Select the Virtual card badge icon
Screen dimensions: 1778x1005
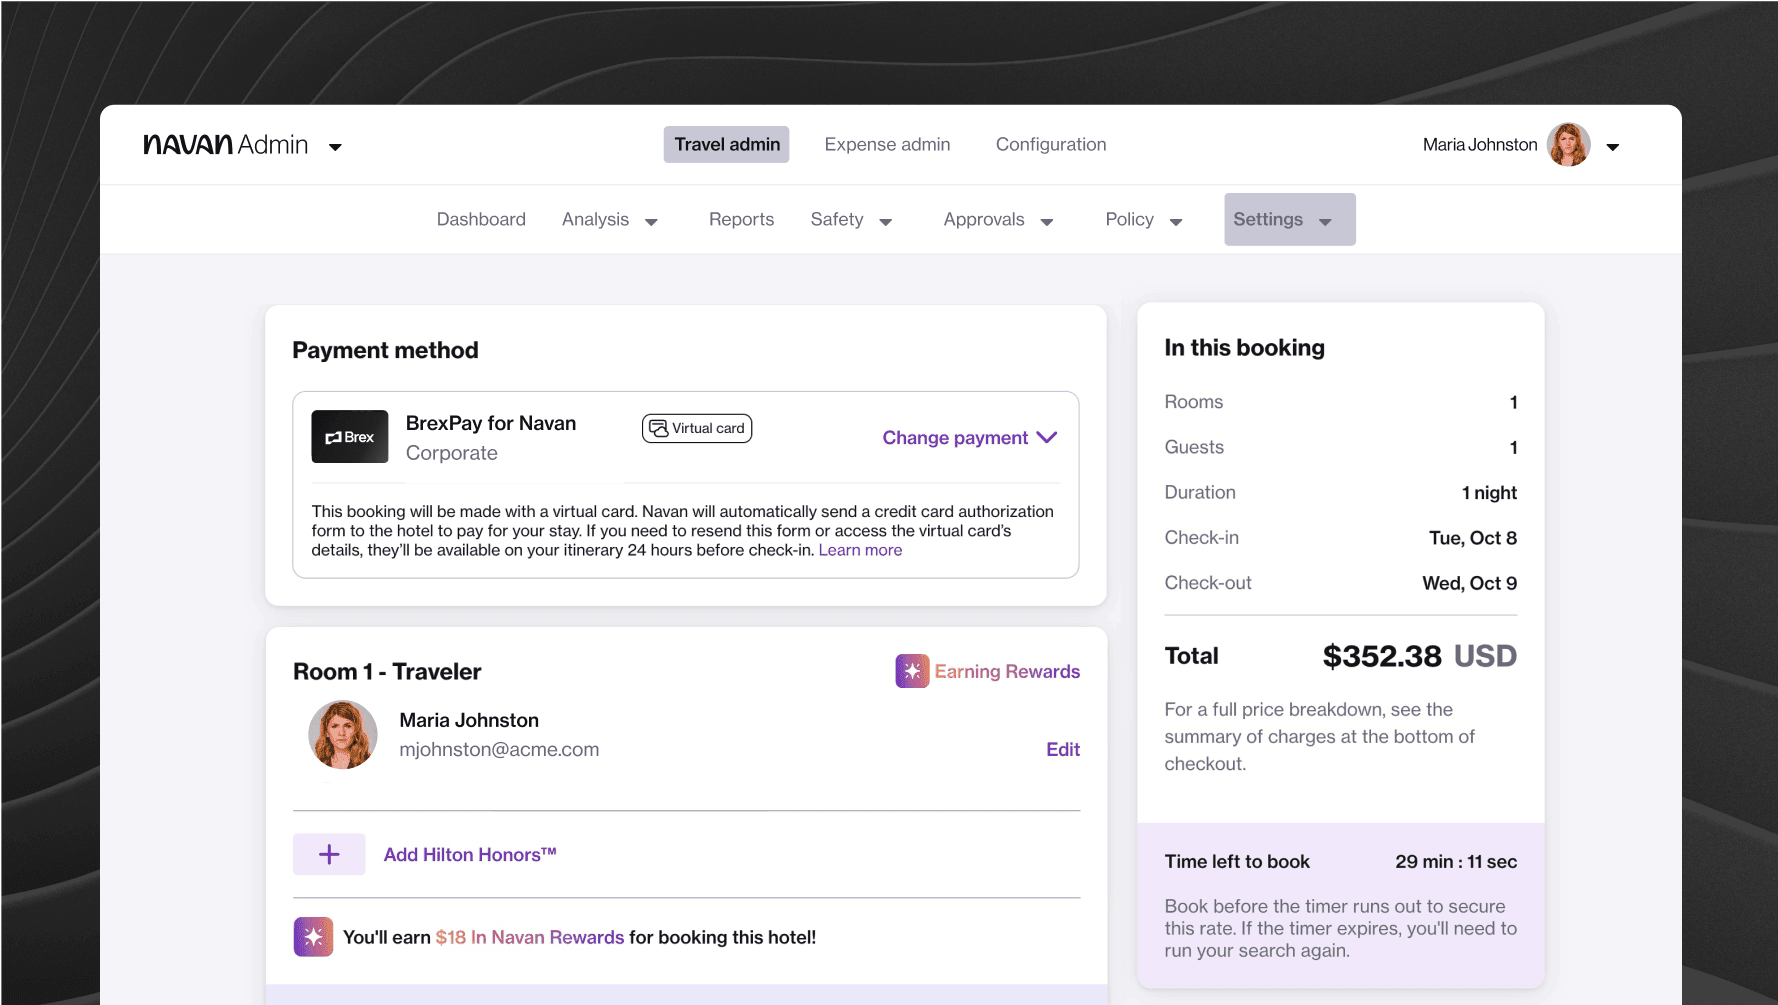click(x=659, y=427)
